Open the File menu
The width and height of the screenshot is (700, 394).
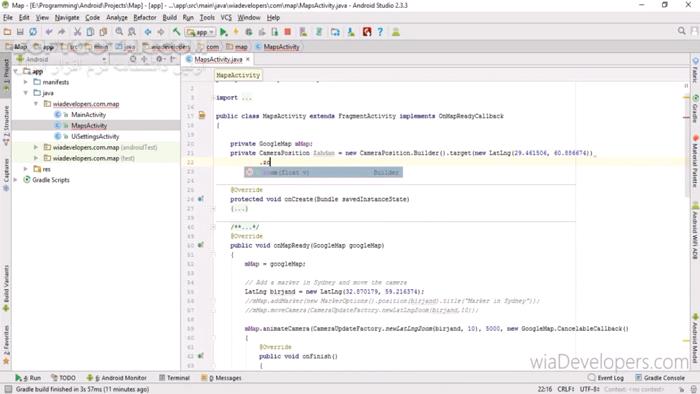pyautogui.click(x=8, y=17)
